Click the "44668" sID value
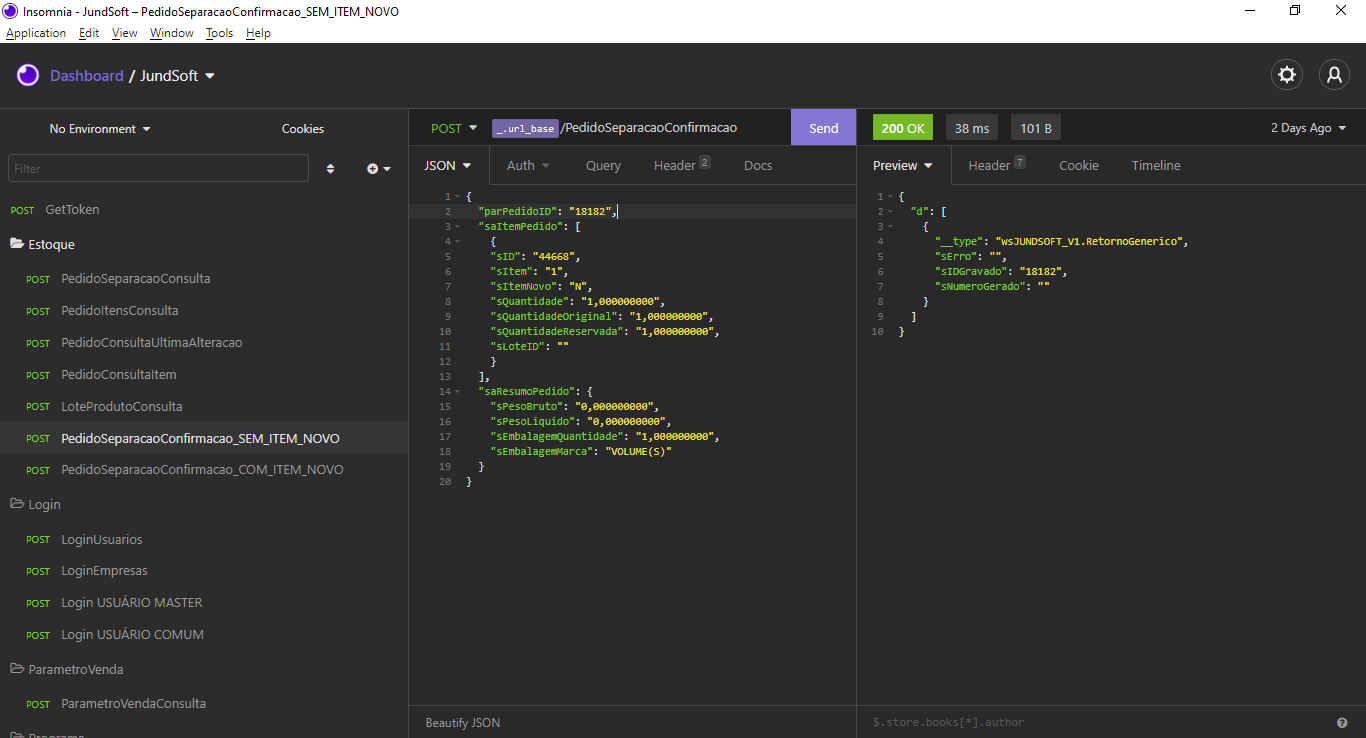The width and height of the screenshot is (1366, 738). tap(554, 256)
